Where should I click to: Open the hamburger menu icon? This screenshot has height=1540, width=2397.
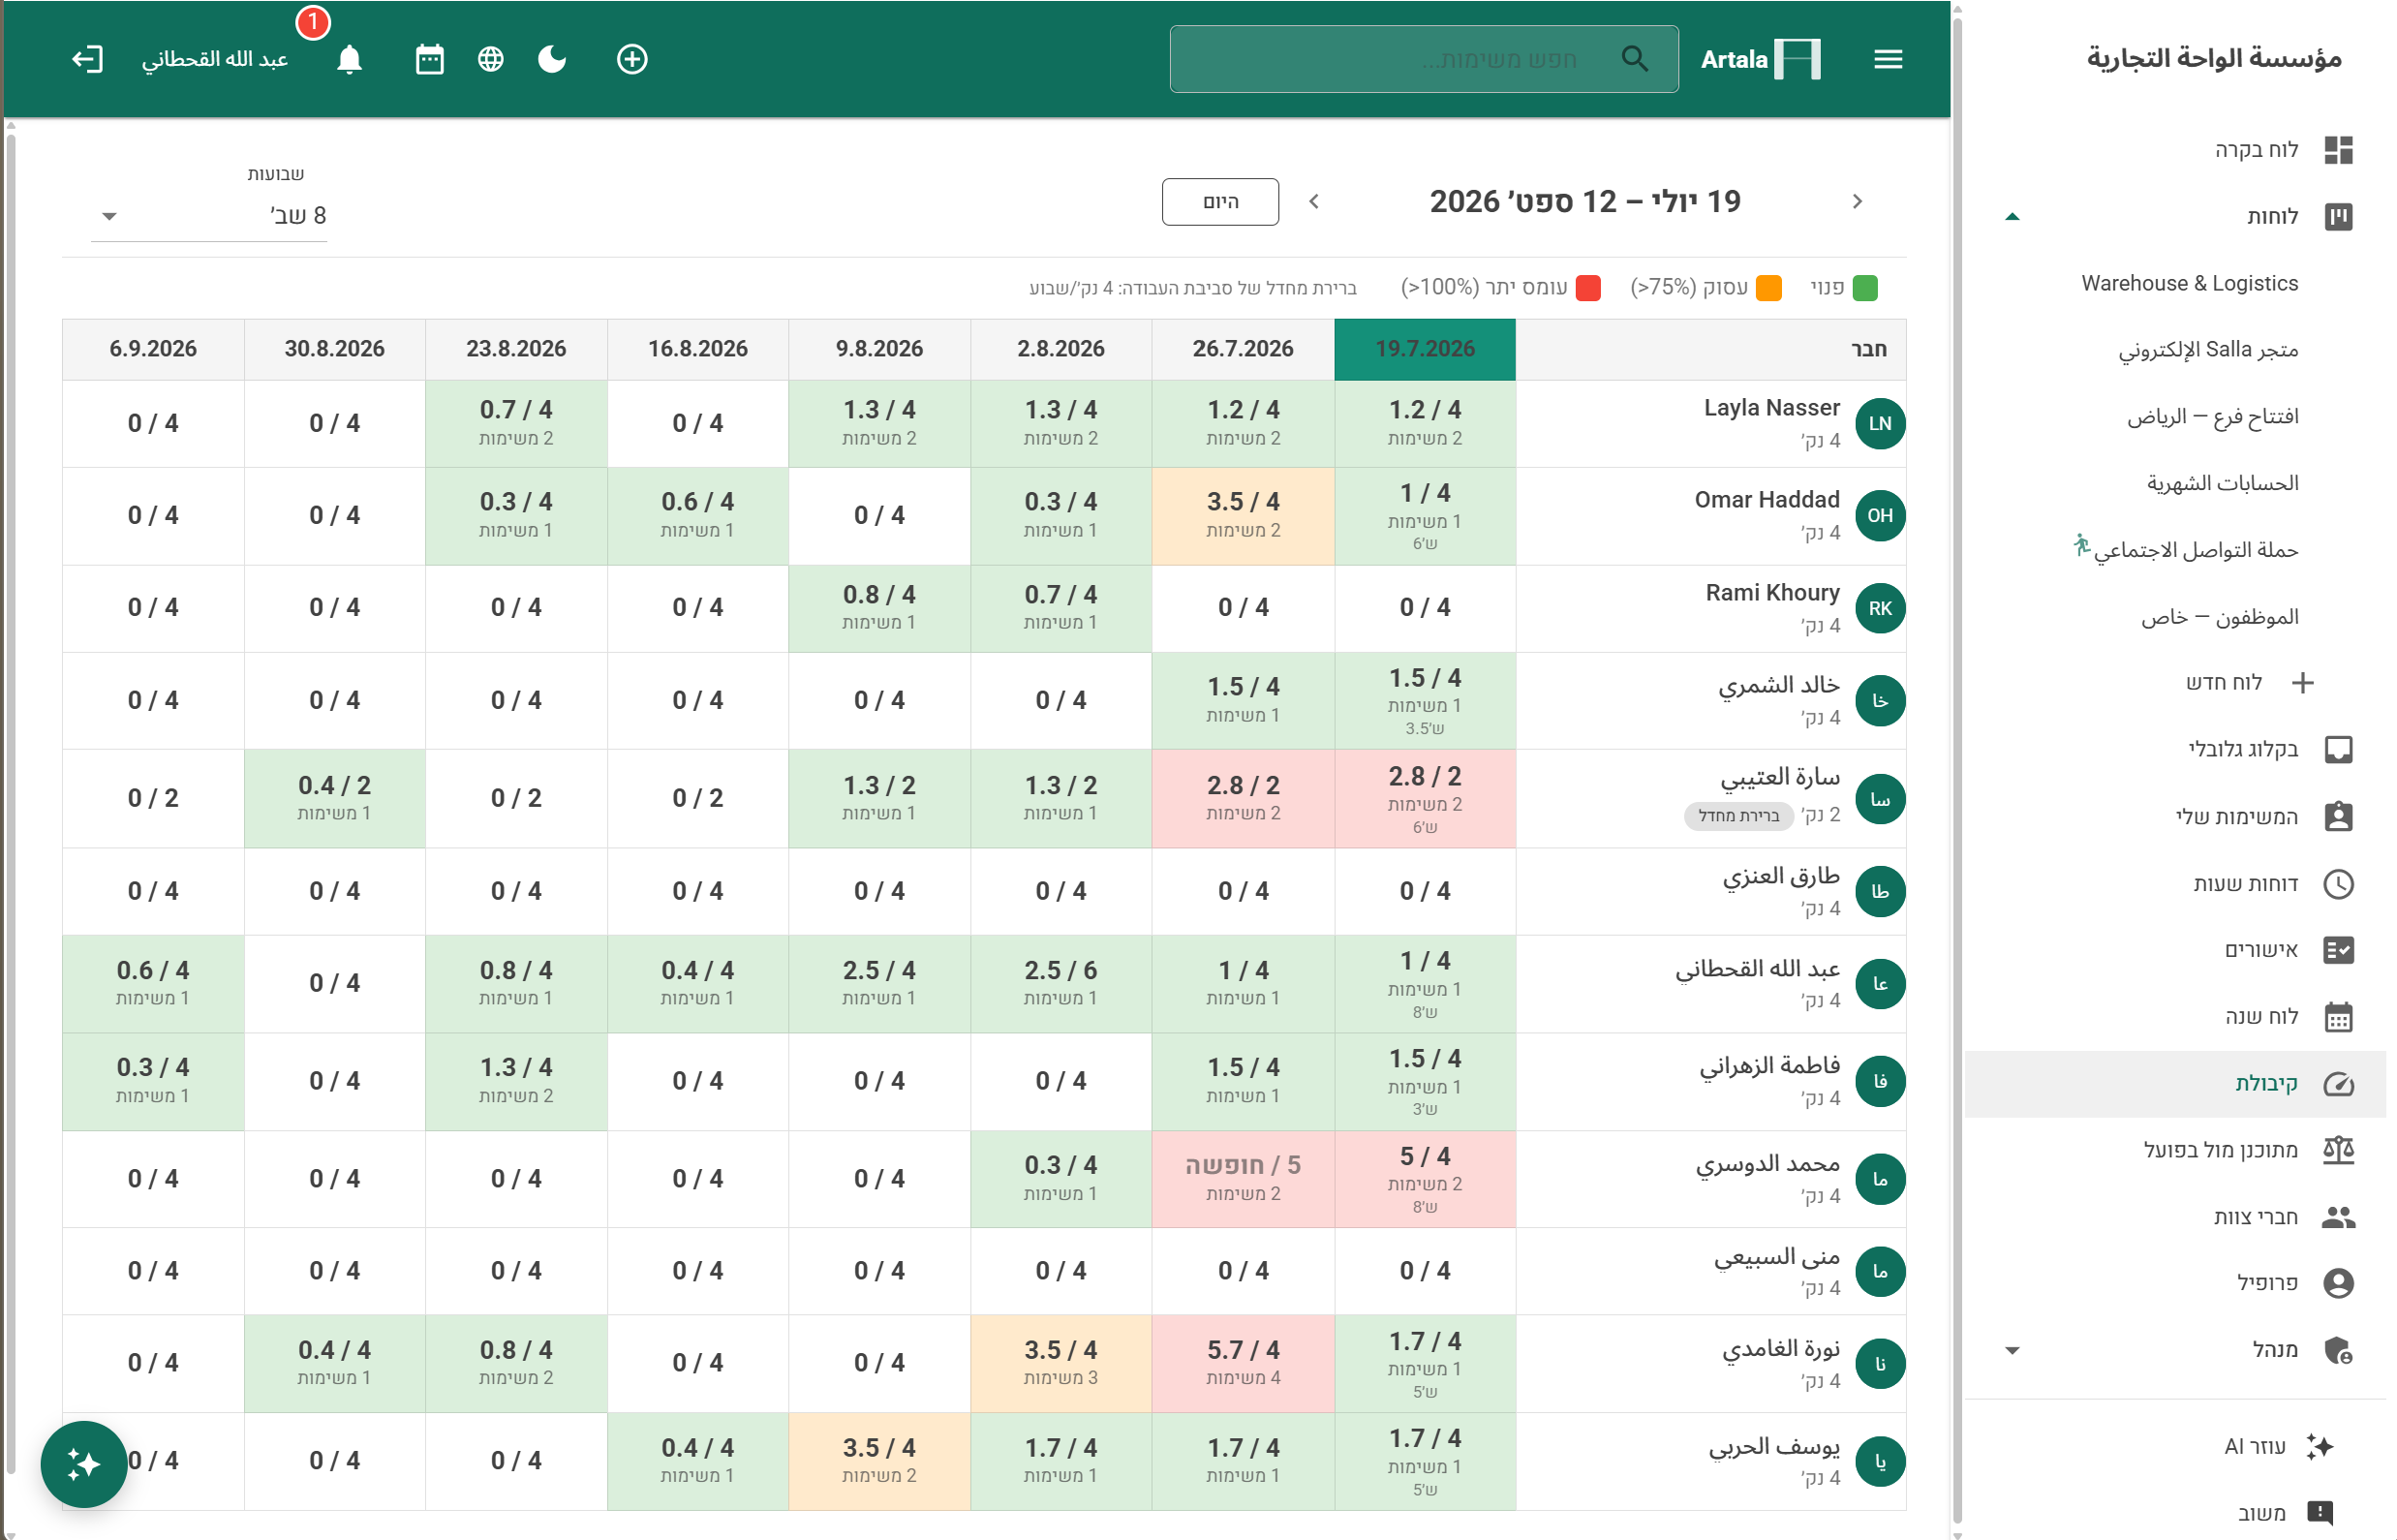click(1887, 59)
